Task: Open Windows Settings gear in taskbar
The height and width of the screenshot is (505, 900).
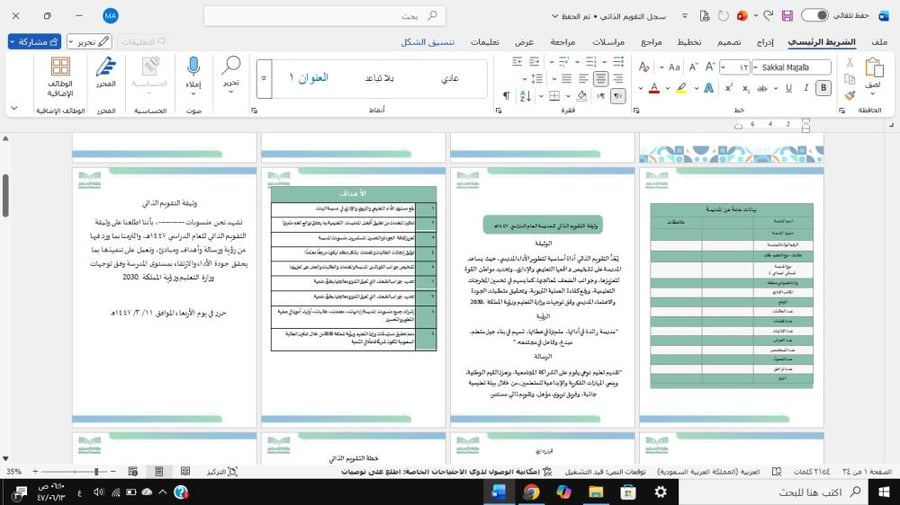Action: [660, 492]
